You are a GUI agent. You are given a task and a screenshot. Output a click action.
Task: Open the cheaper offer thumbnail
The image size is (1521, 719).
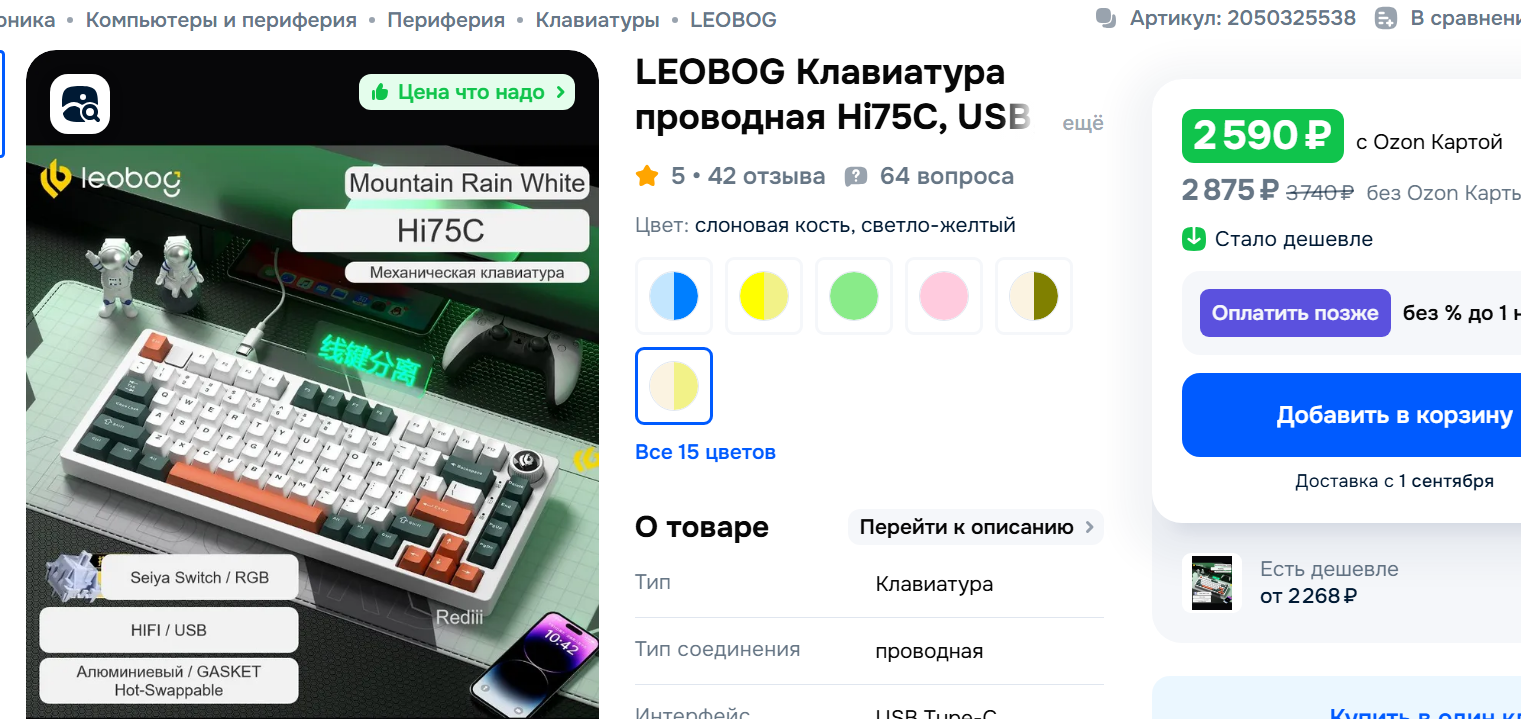pos(1212,583)
